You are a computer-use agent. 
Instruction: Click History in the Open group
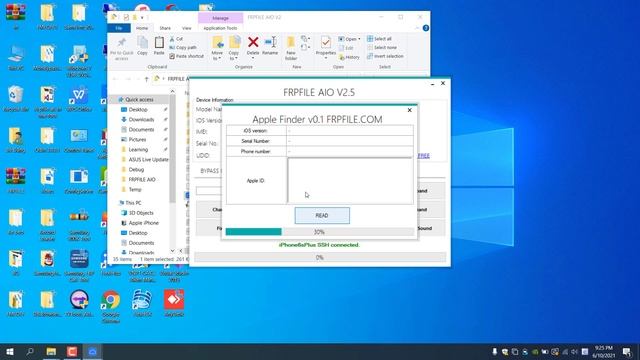pyautogui.click(x=349, y=57)
